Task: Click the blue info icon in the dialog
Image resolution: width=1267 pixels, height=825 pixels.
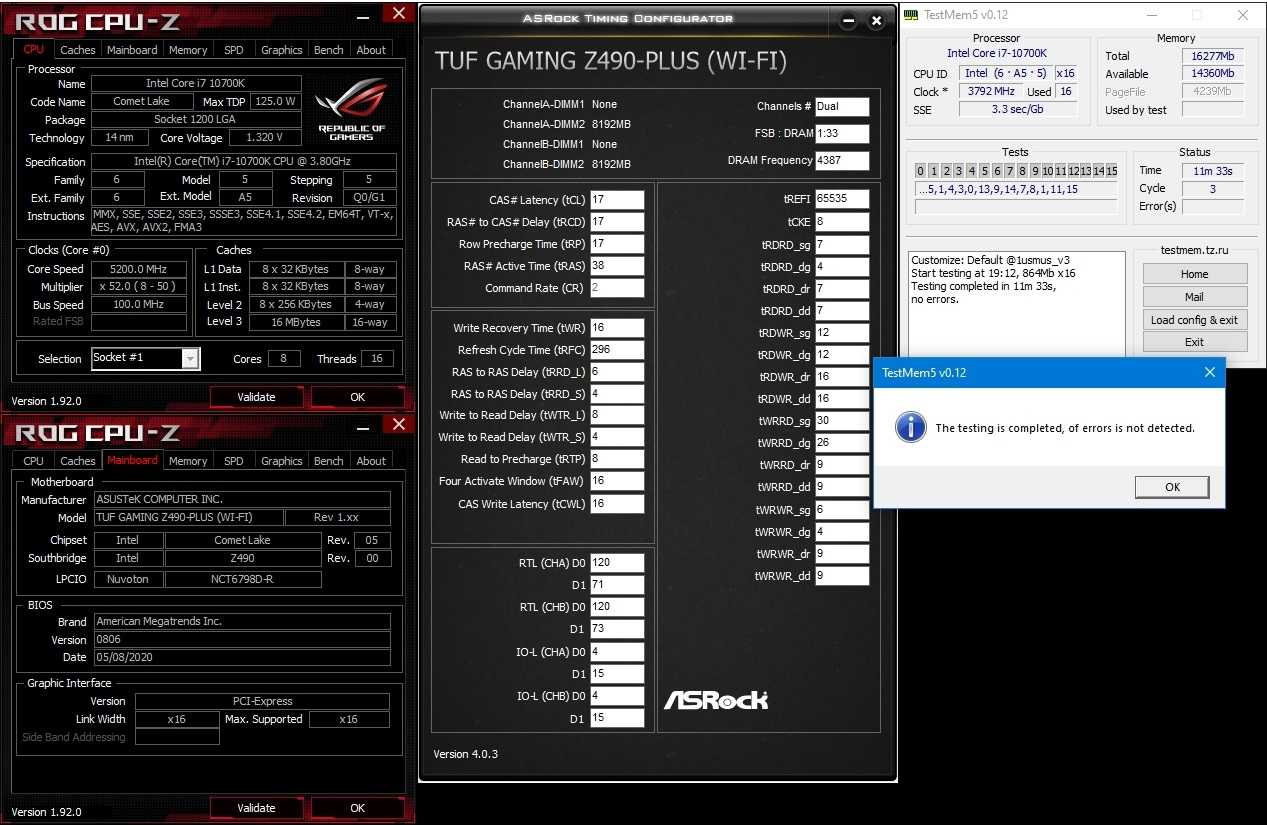Action: (910, 427)
